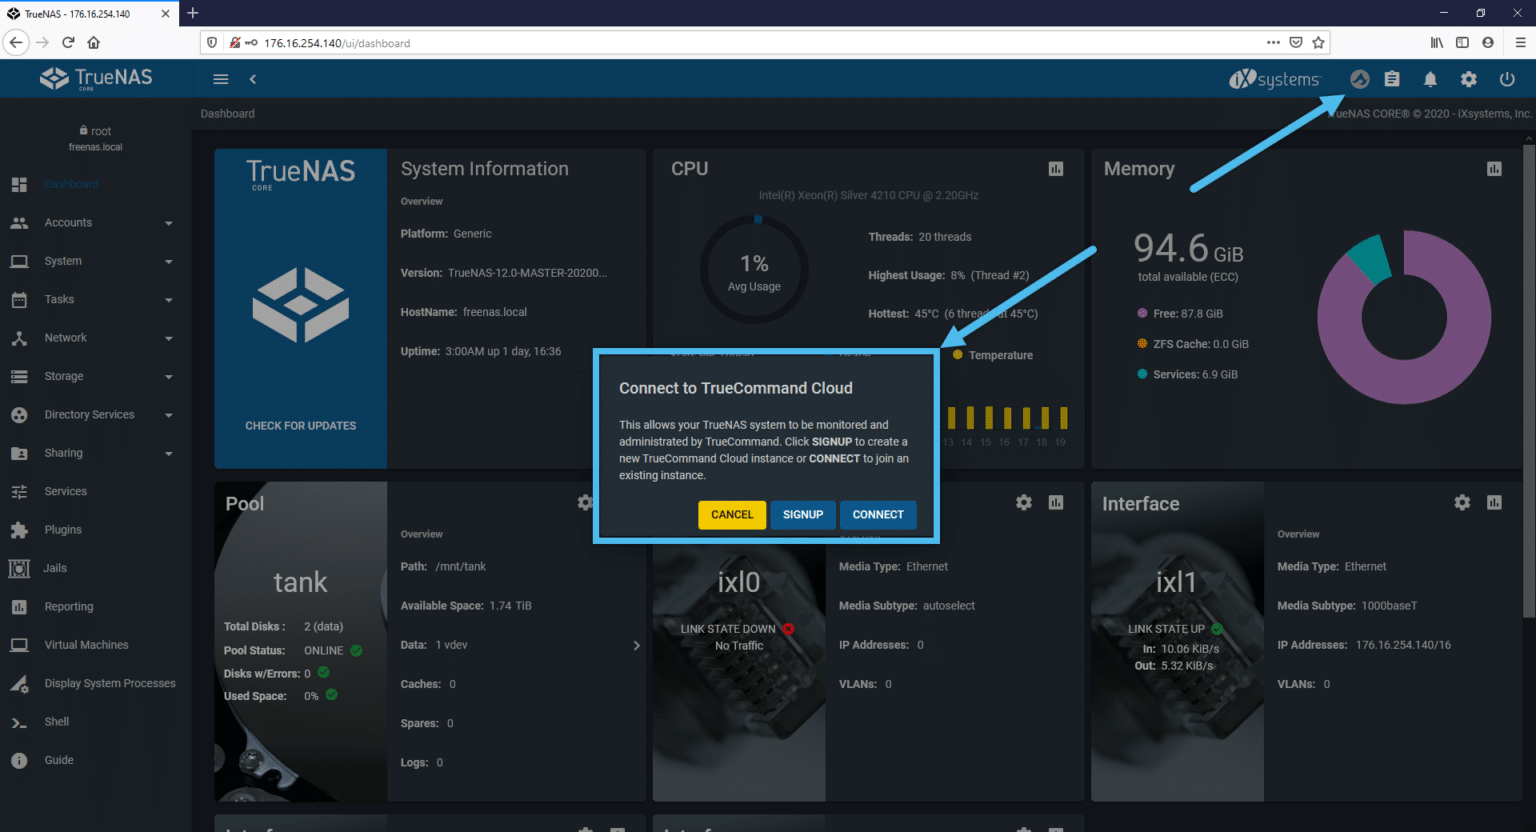The image size is (1536, 832).
Task: Click the 1% Avg Usage CPU gauge
Action: [754, 270]
